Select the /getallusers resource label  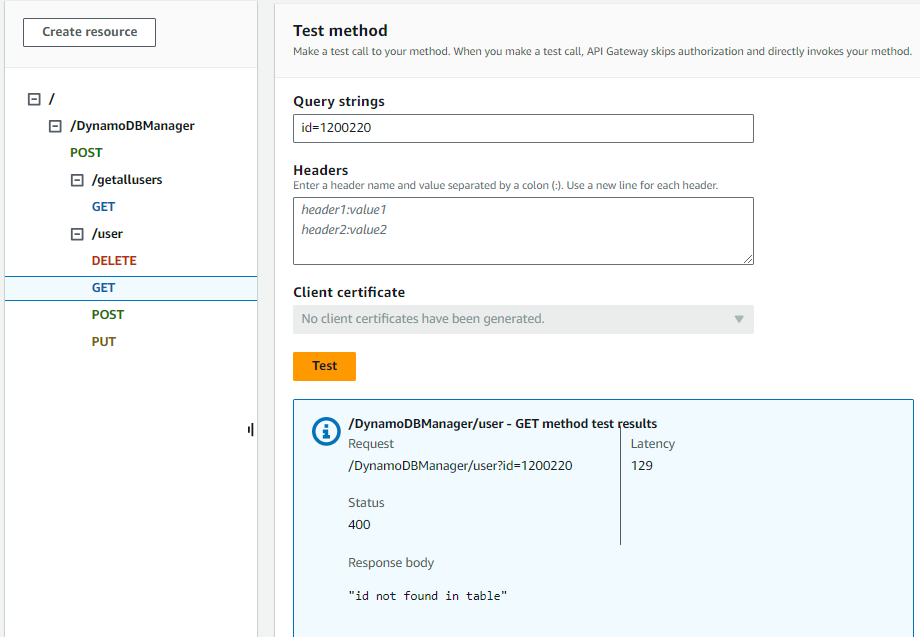(x=126, y=180)
